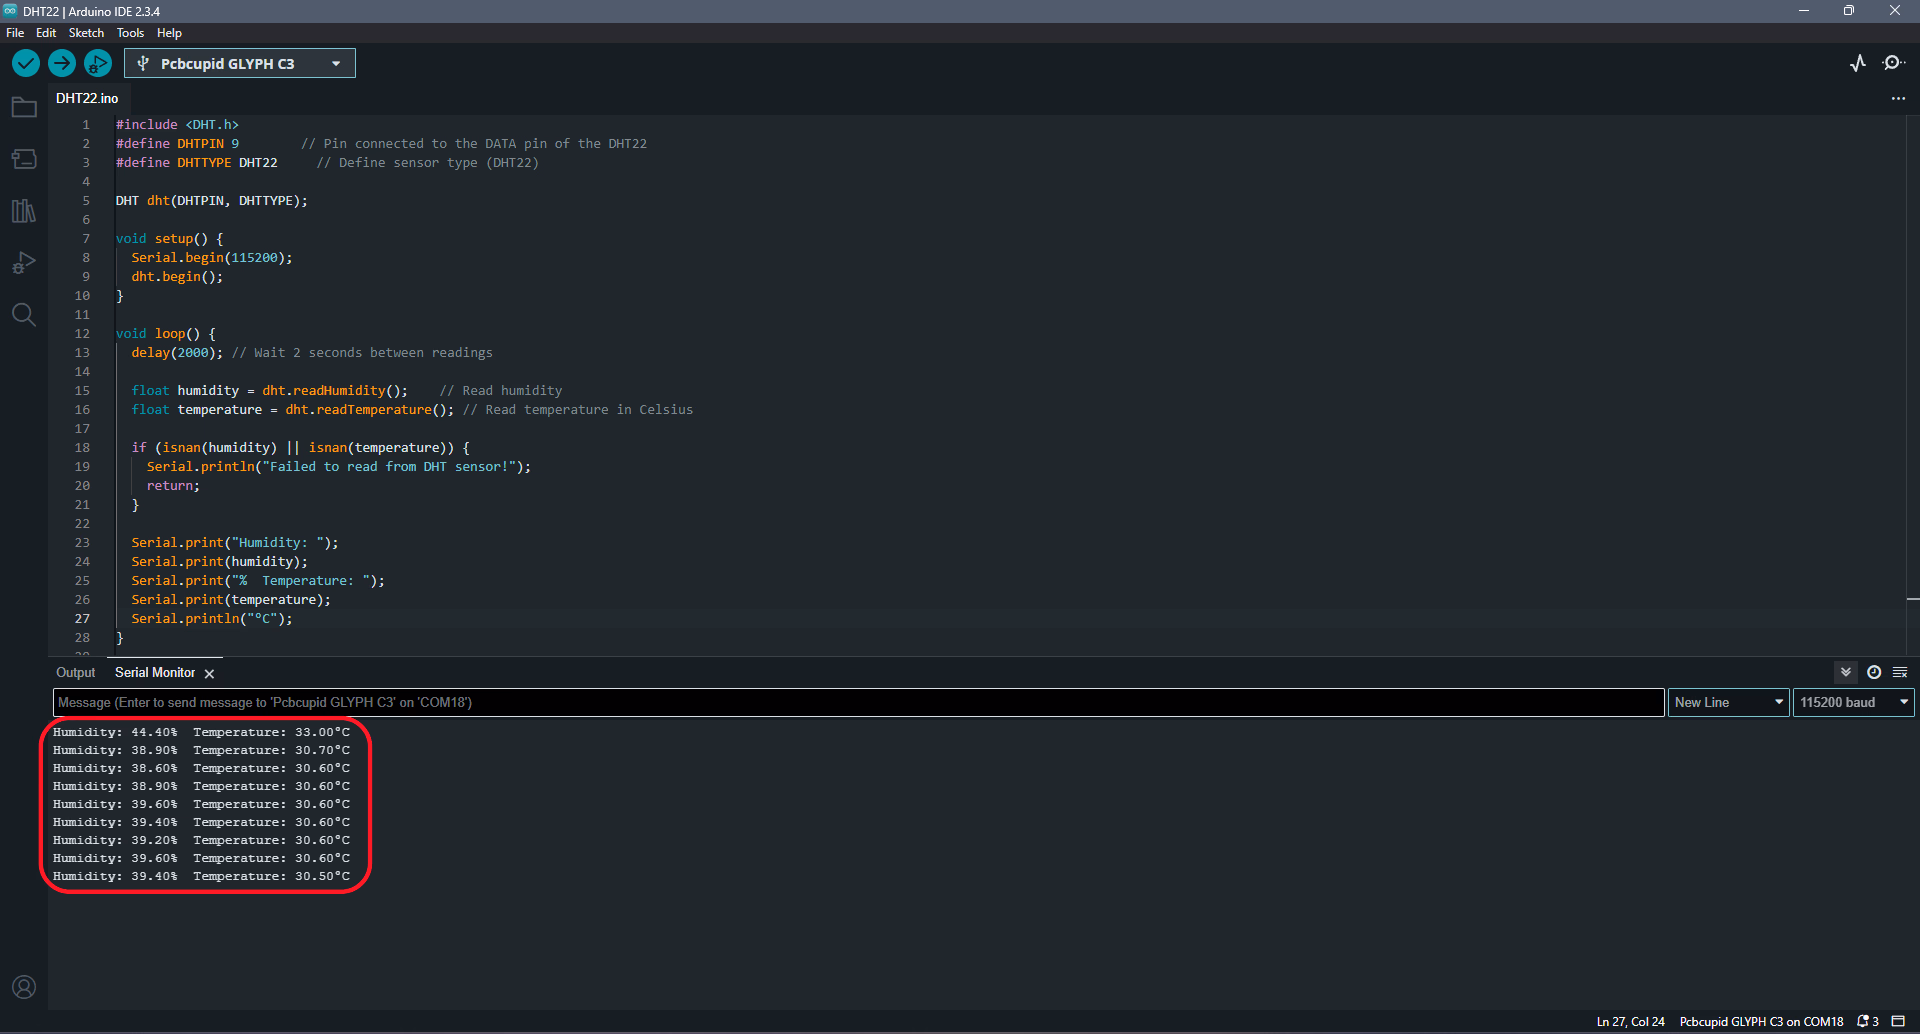This screenshot has width=1920, height=1034.
Task: Open the Serial Plotter icon
Action: 1858,63
